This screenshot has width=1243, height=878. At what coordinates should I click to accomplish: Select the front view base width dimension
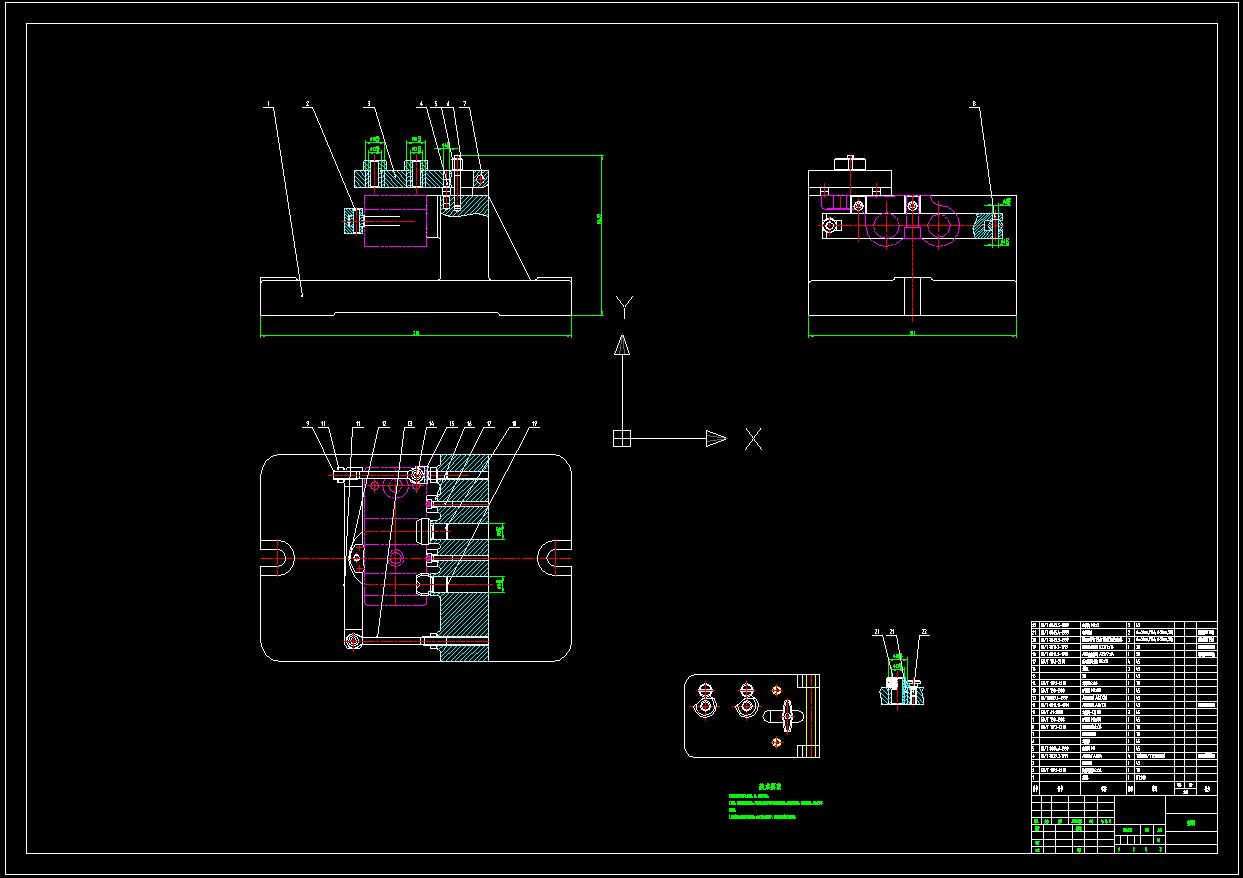(416, 334)
